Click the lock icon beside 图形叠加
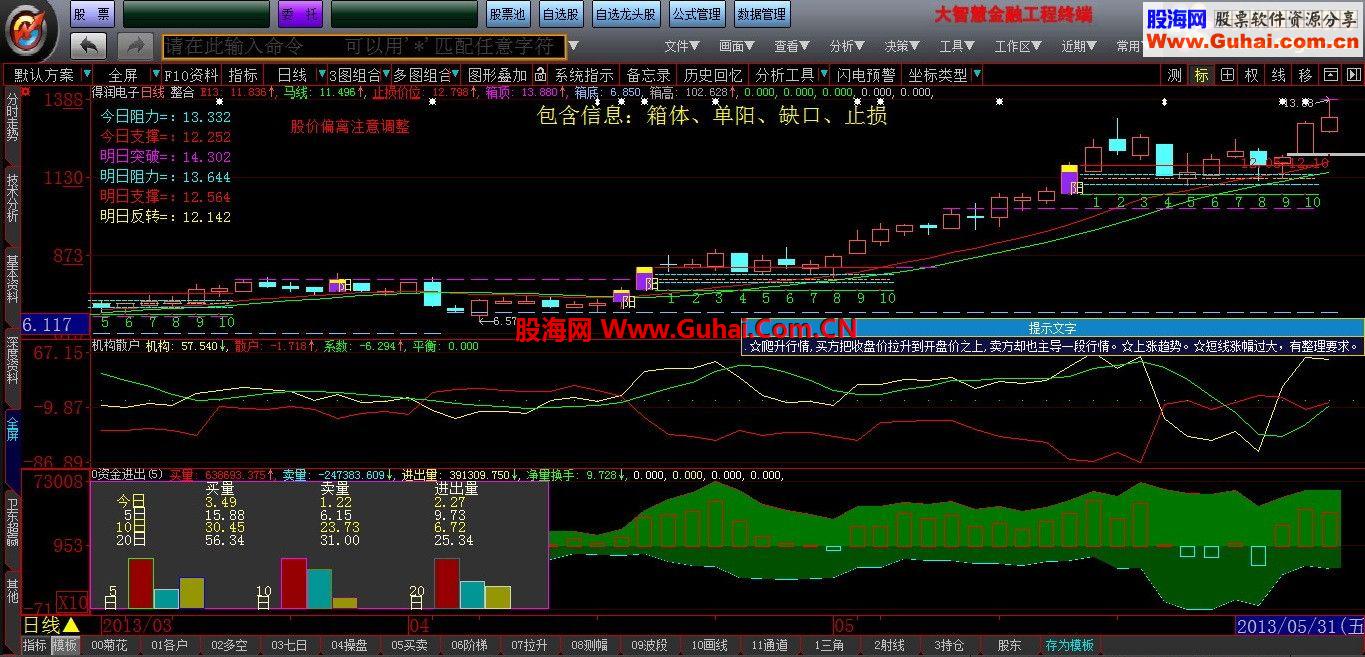 point(540,75)
